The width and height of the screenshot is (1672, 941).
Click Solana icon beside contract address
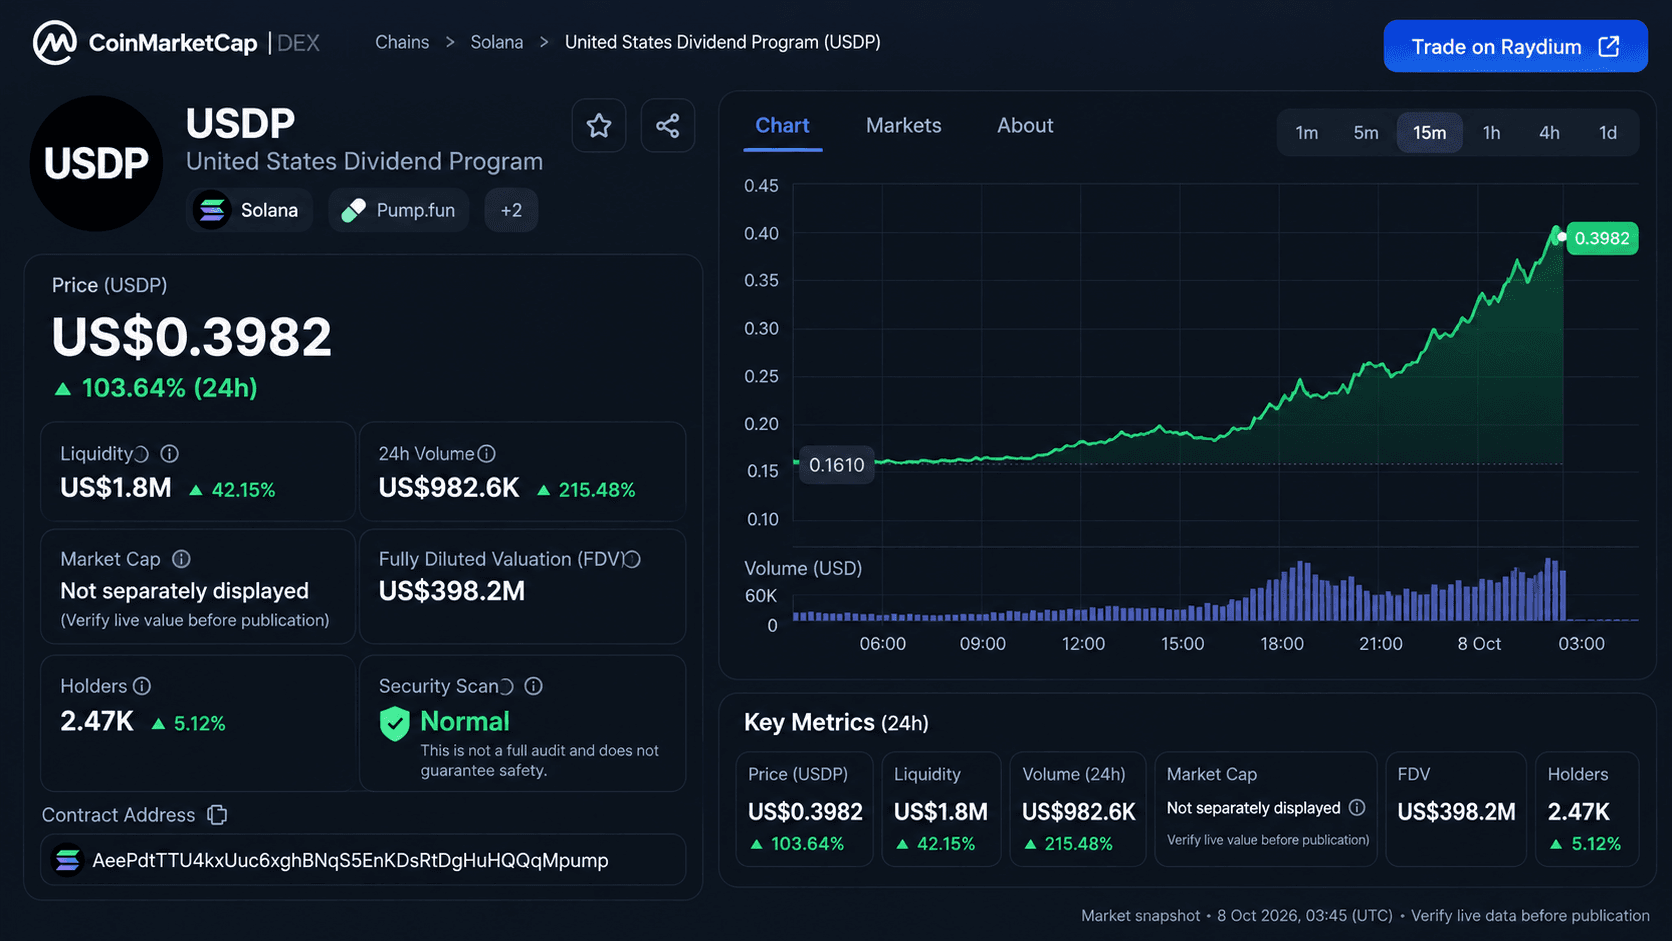pos(68,860)
